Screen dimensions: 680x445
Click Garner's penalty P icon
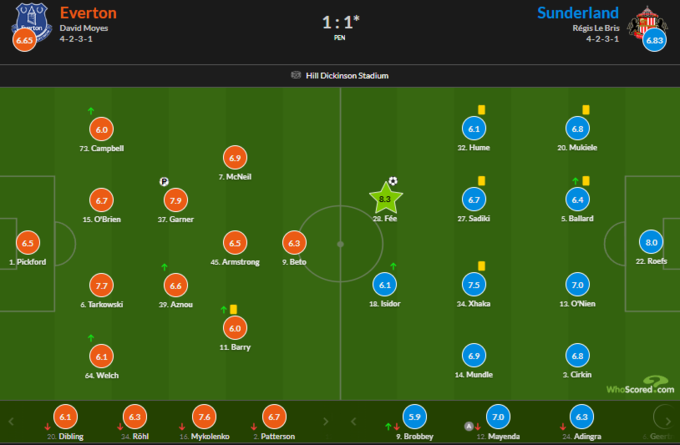(163, 182)
